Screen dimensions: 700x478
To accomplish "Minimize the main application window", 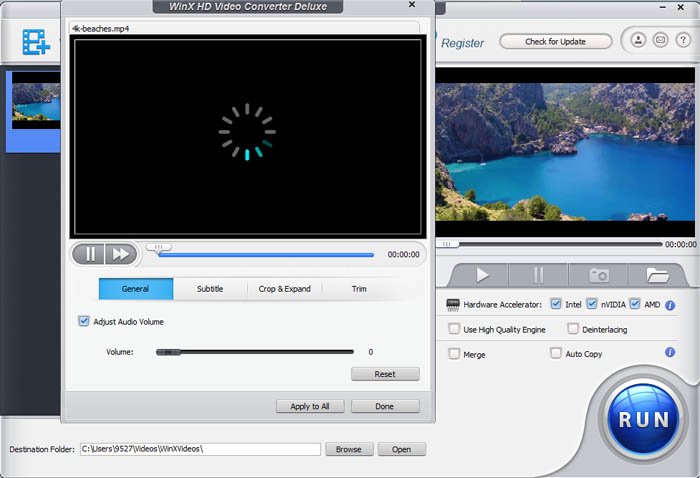I will click(x=662, y=7).
